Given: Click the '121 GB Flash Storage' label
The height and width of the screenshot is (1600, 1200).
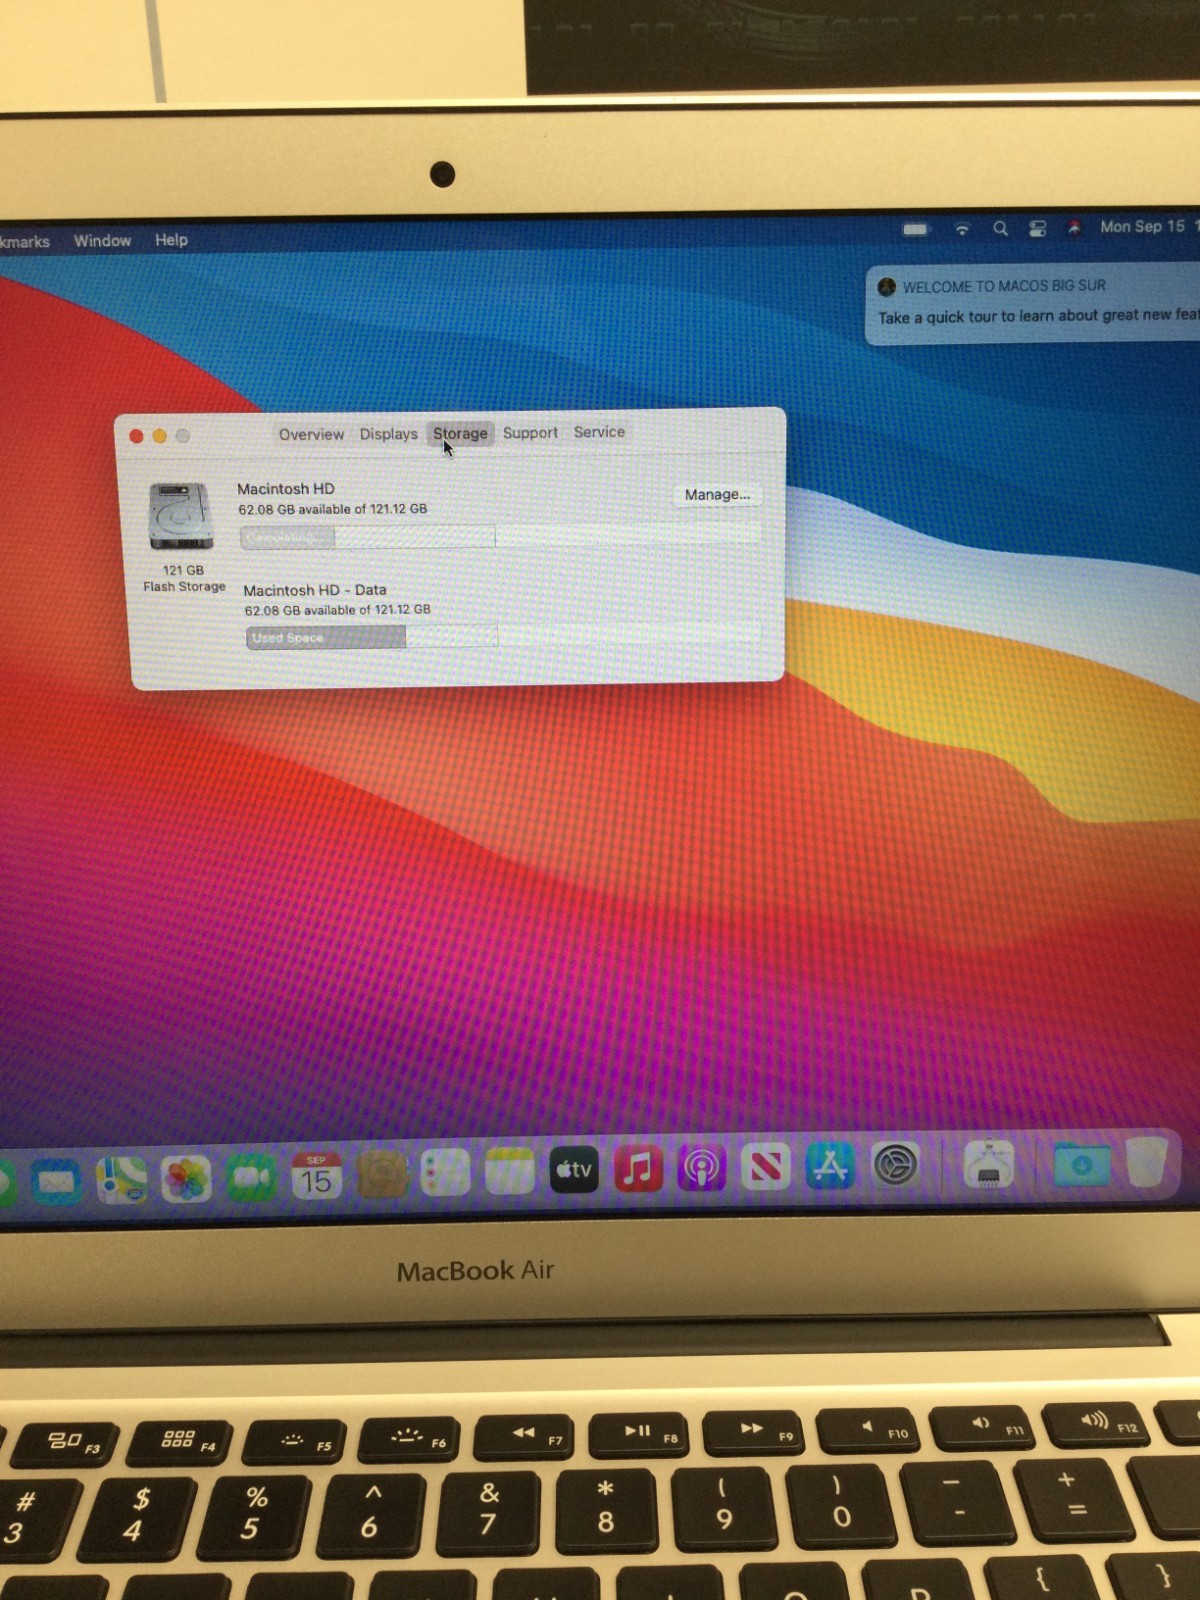Looking at the screenshot, I should (184, 578).
